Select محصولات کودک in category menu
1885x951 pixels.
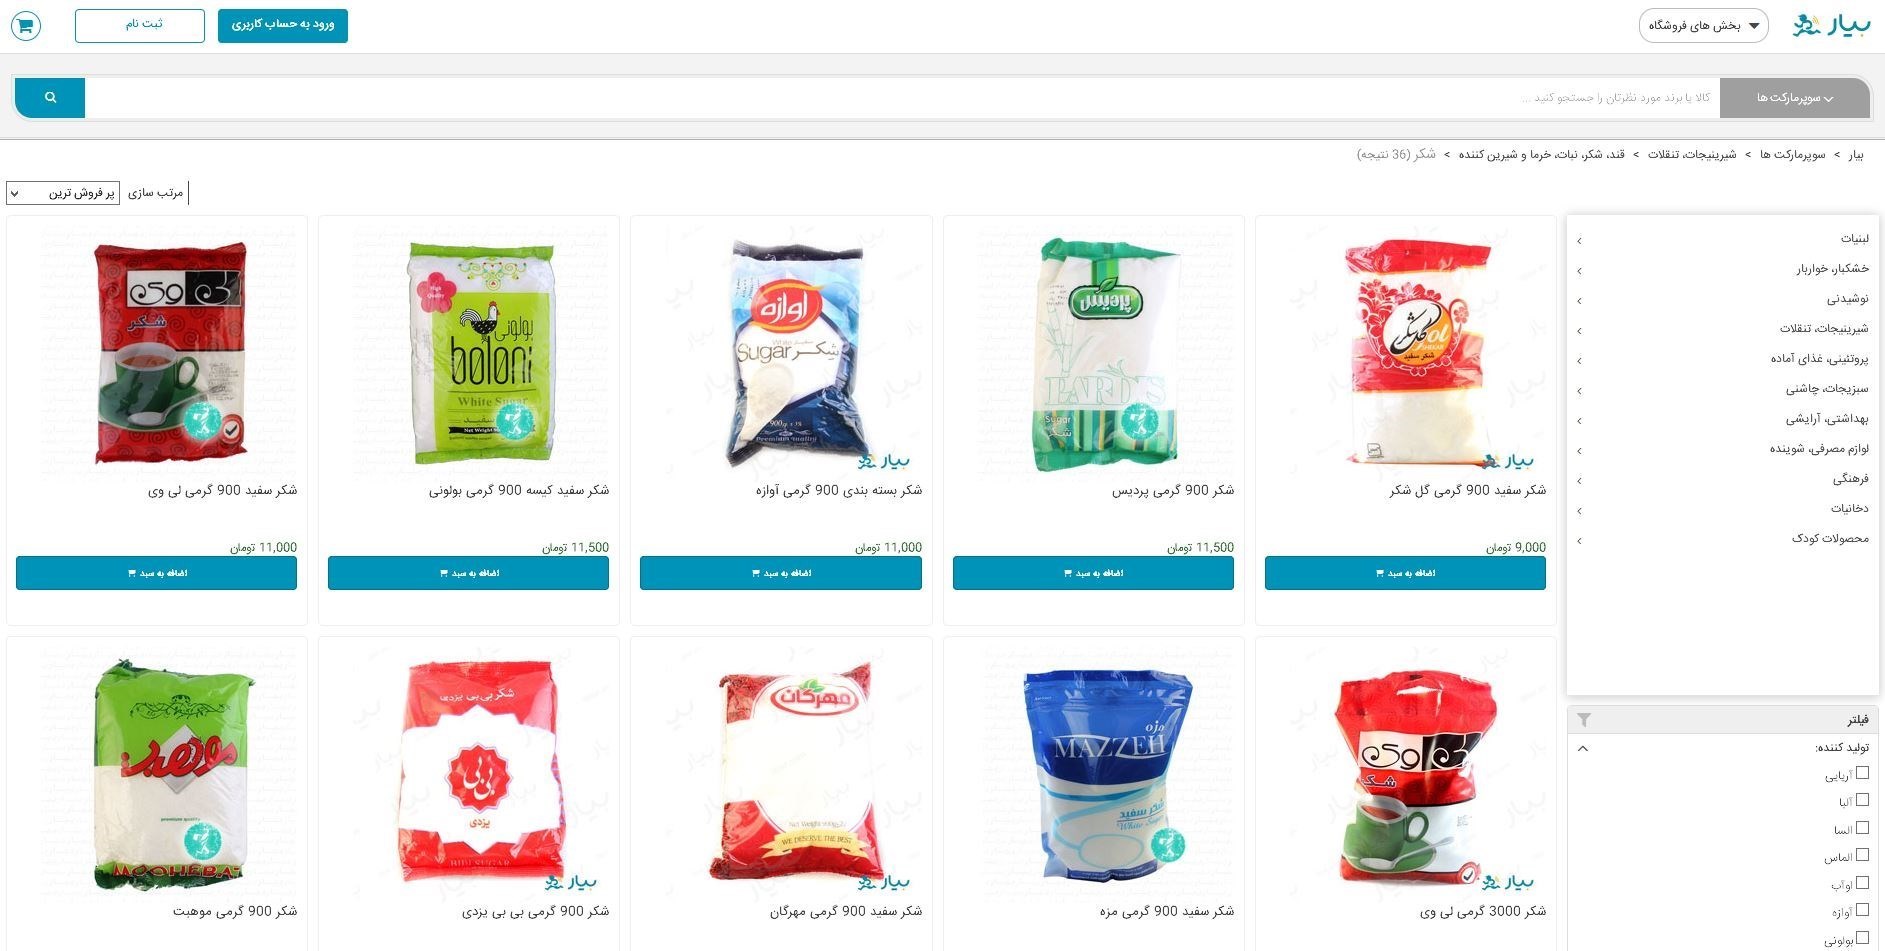(x=1830, y=539)
